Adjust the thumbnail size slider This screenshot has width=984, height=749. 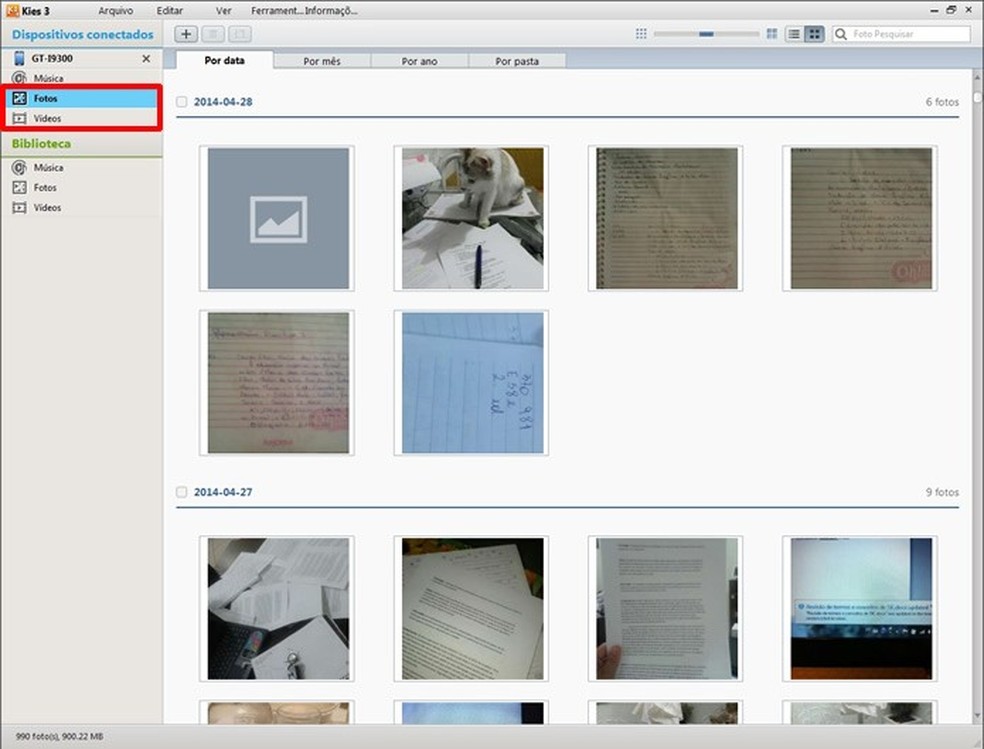pos(707,33)
